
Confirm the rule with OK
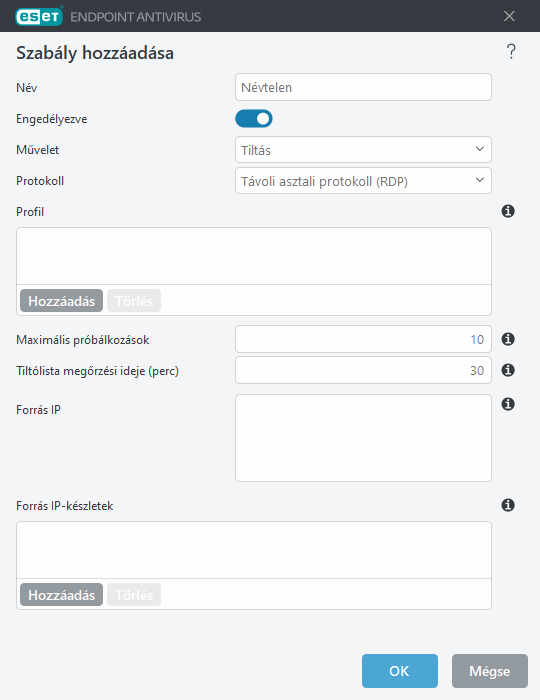tap(399, 671)
